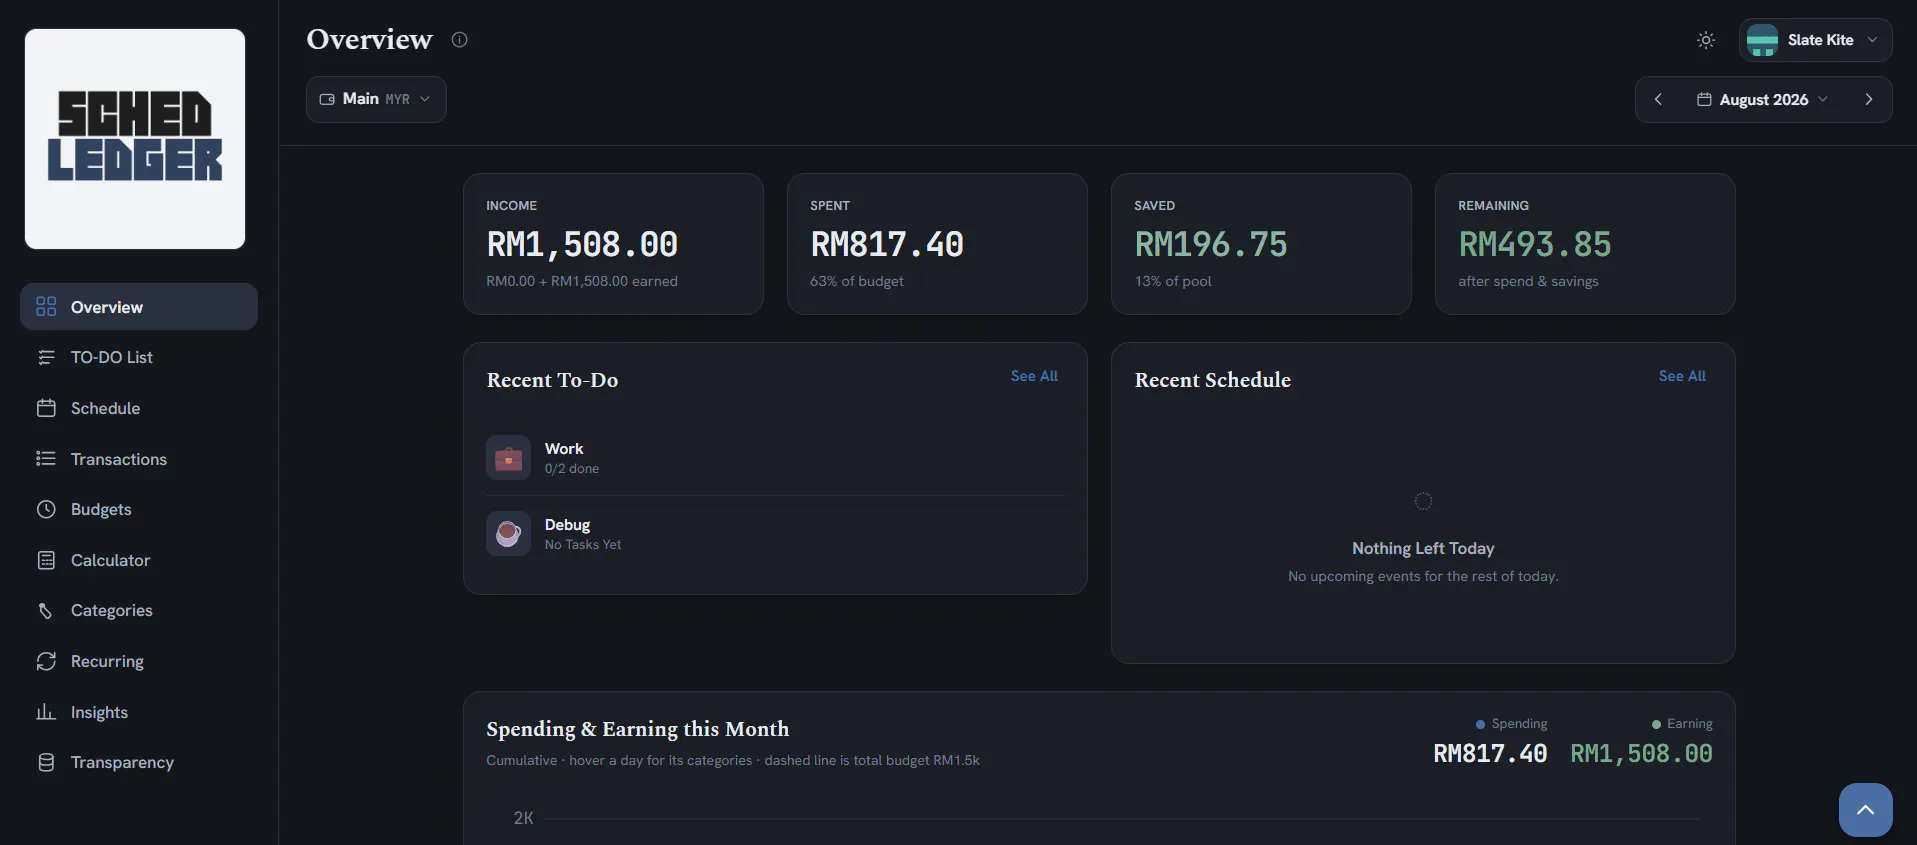Click the Slate Kite avatar image
This screenshot has width=1917, height=845.
pos(1762,40)
